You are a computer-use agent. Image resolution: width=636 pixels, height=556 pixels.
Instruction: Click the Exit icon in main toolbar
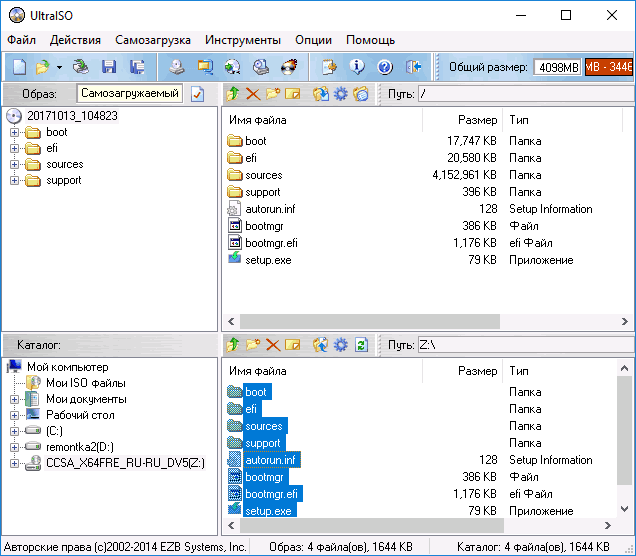(x=413, y=67)
